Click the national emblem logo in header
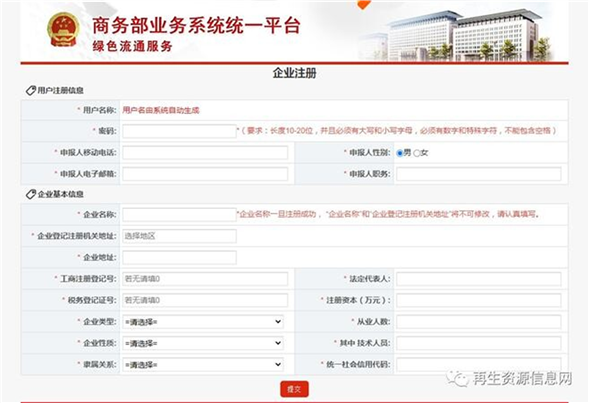The image size is (589, 403). point(63,30)
